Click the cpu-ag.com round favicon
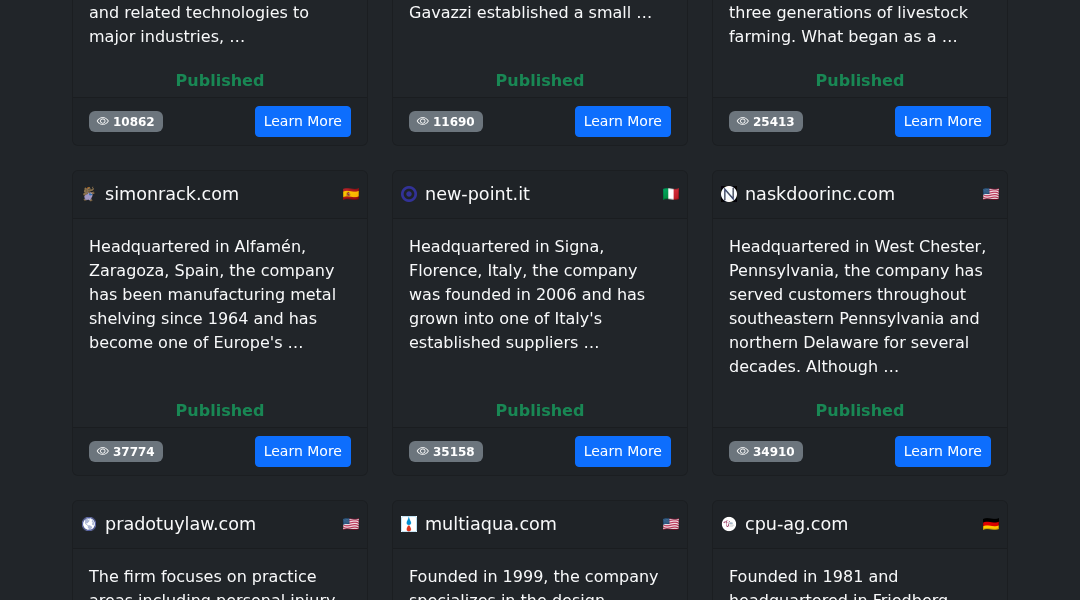Viewport: 1080px width, 600px height. [729, 524]
